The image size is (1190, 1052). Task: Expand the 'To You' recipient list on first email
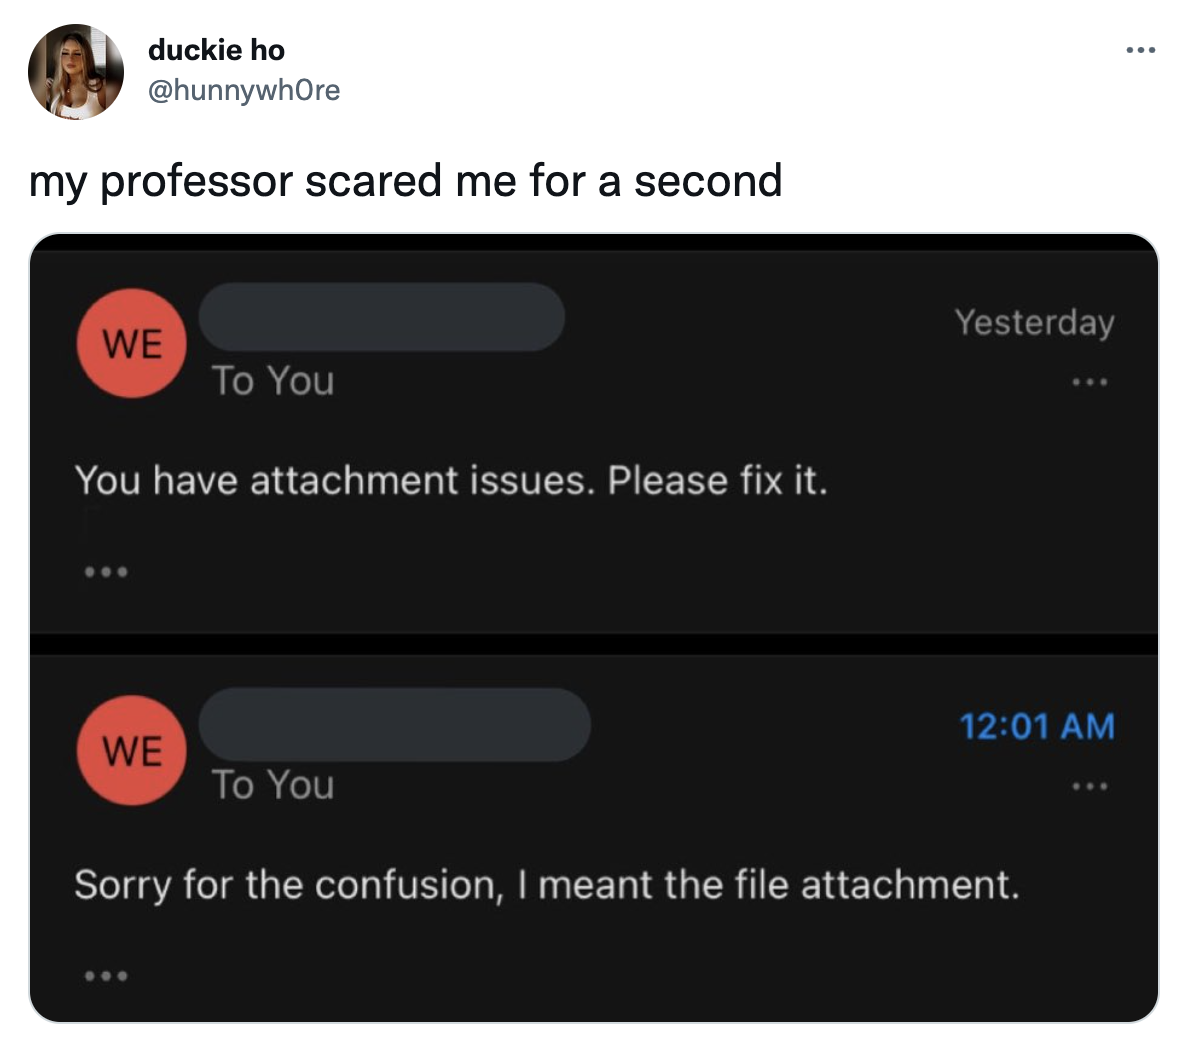pyautogui.click(x=273, y=381)
